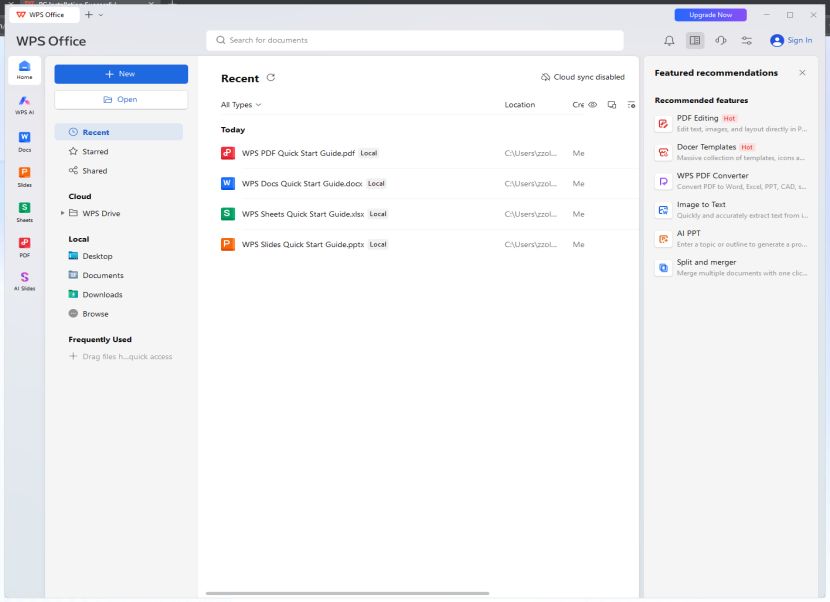Focus the Search for documents field

pyautogui.click(x=415, y=40)
